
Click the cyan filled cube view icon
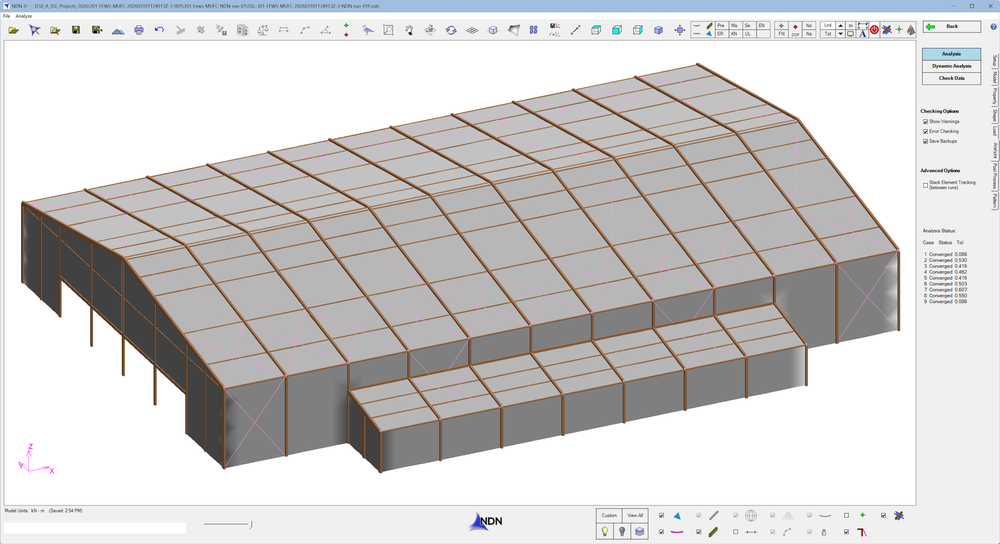point(617,30)
